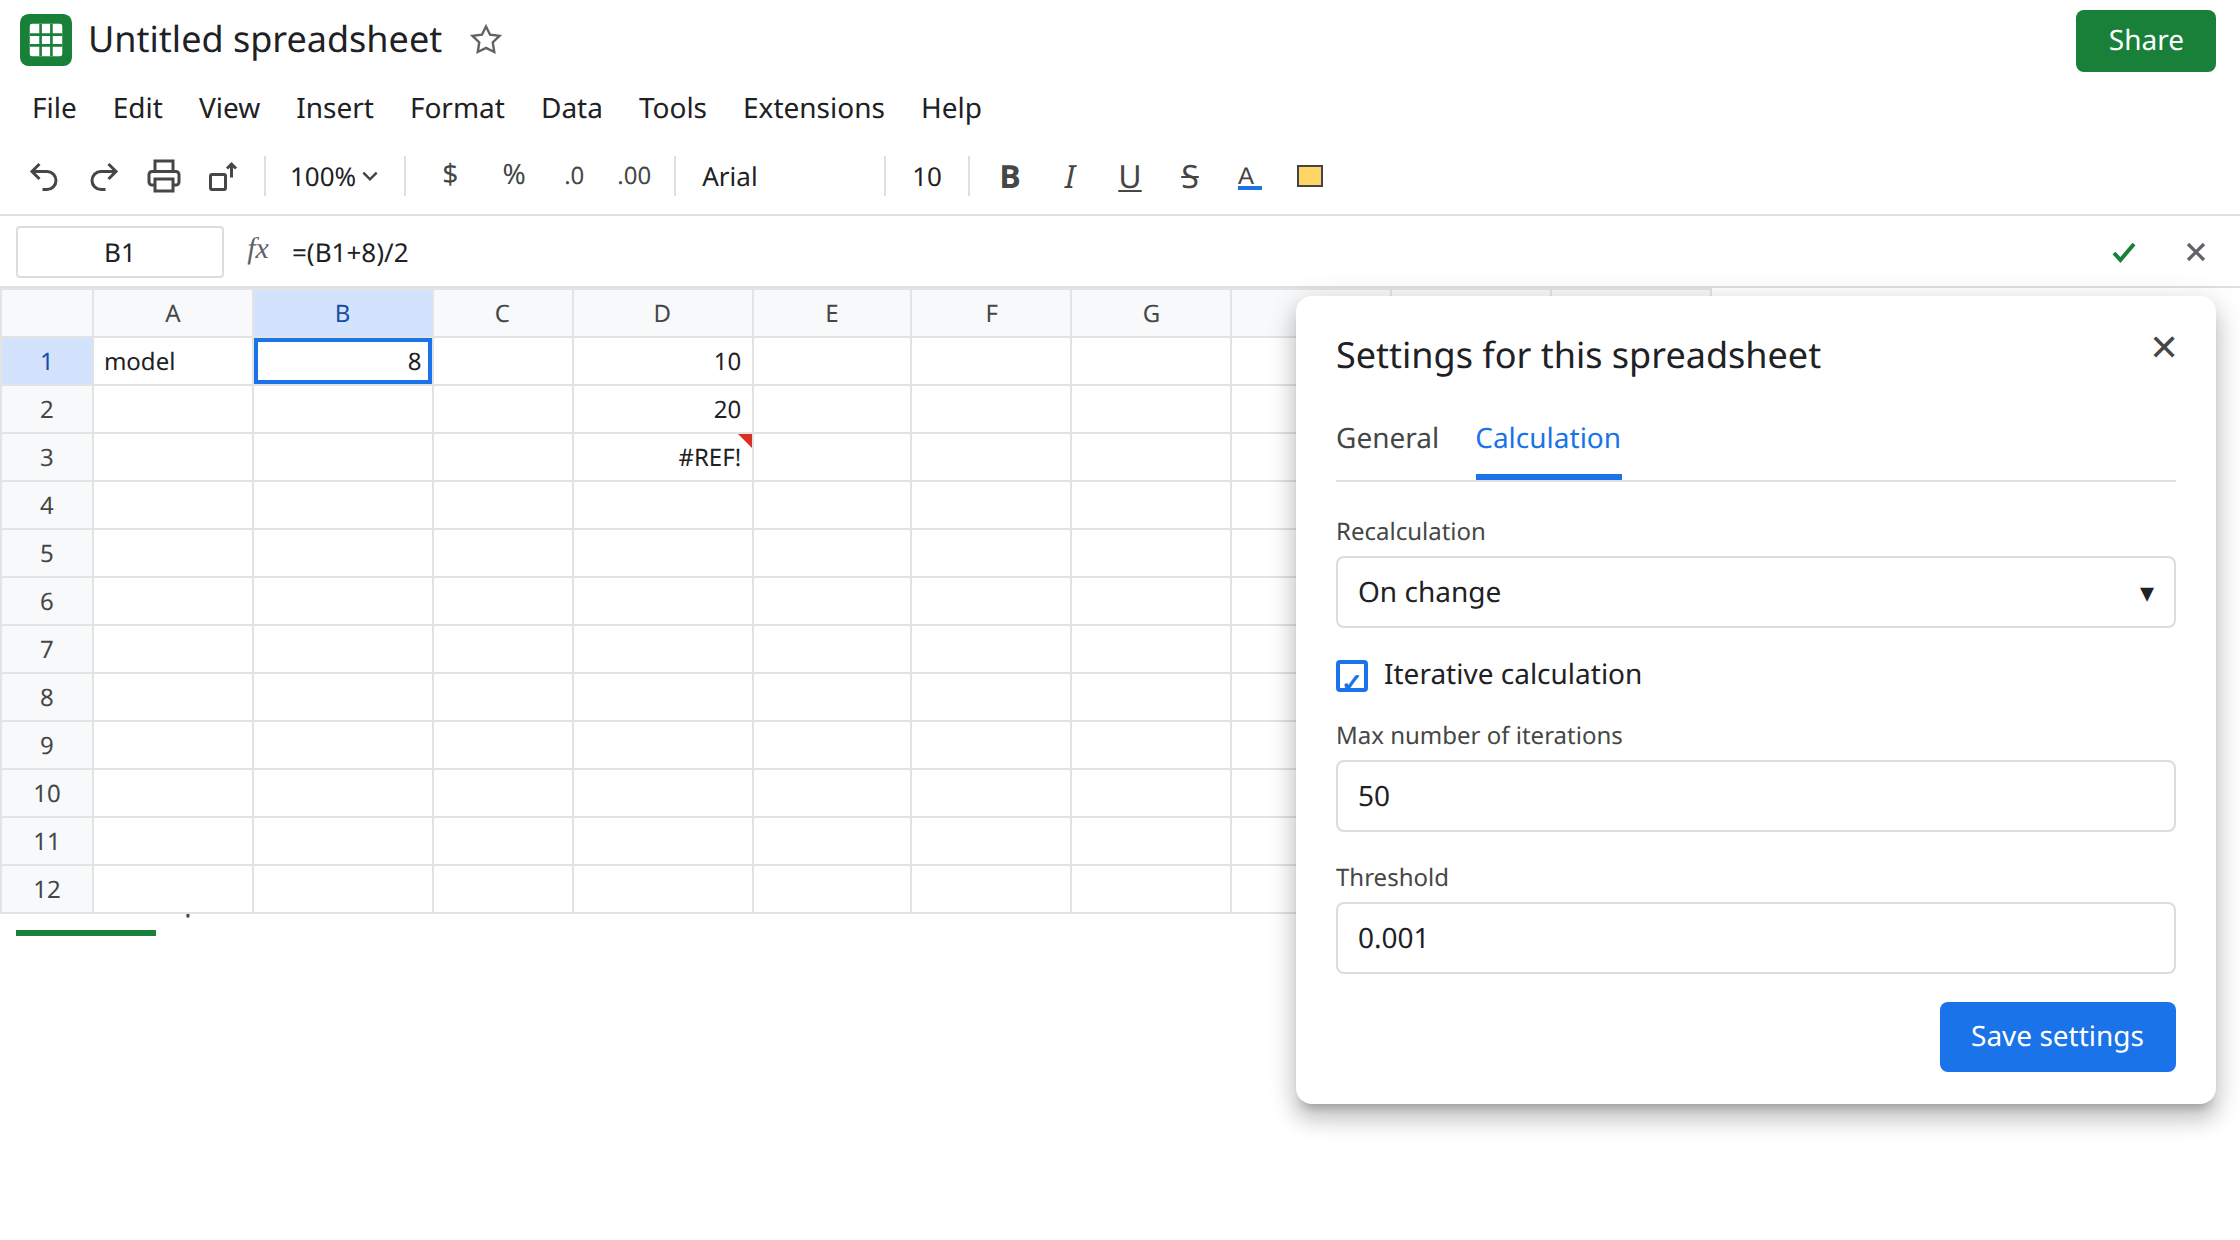Star the Untitled spreadsheet

tap(486, 40)
